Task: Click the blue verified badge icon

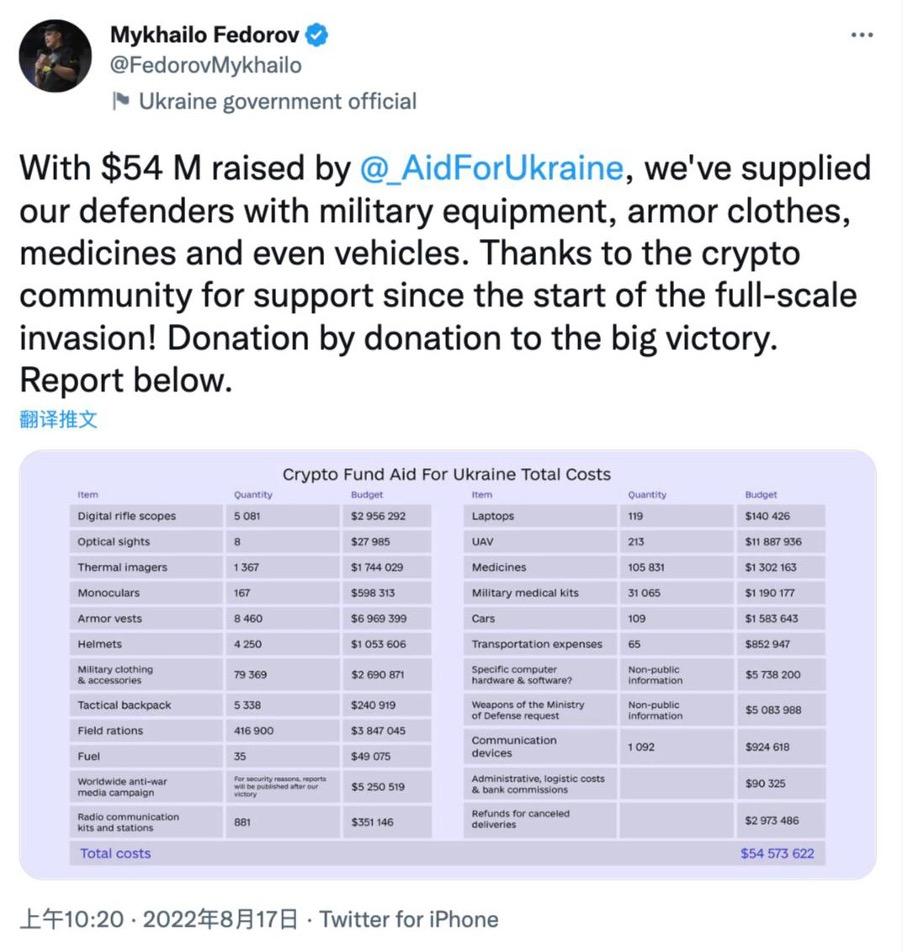Action: coord(314,33)
